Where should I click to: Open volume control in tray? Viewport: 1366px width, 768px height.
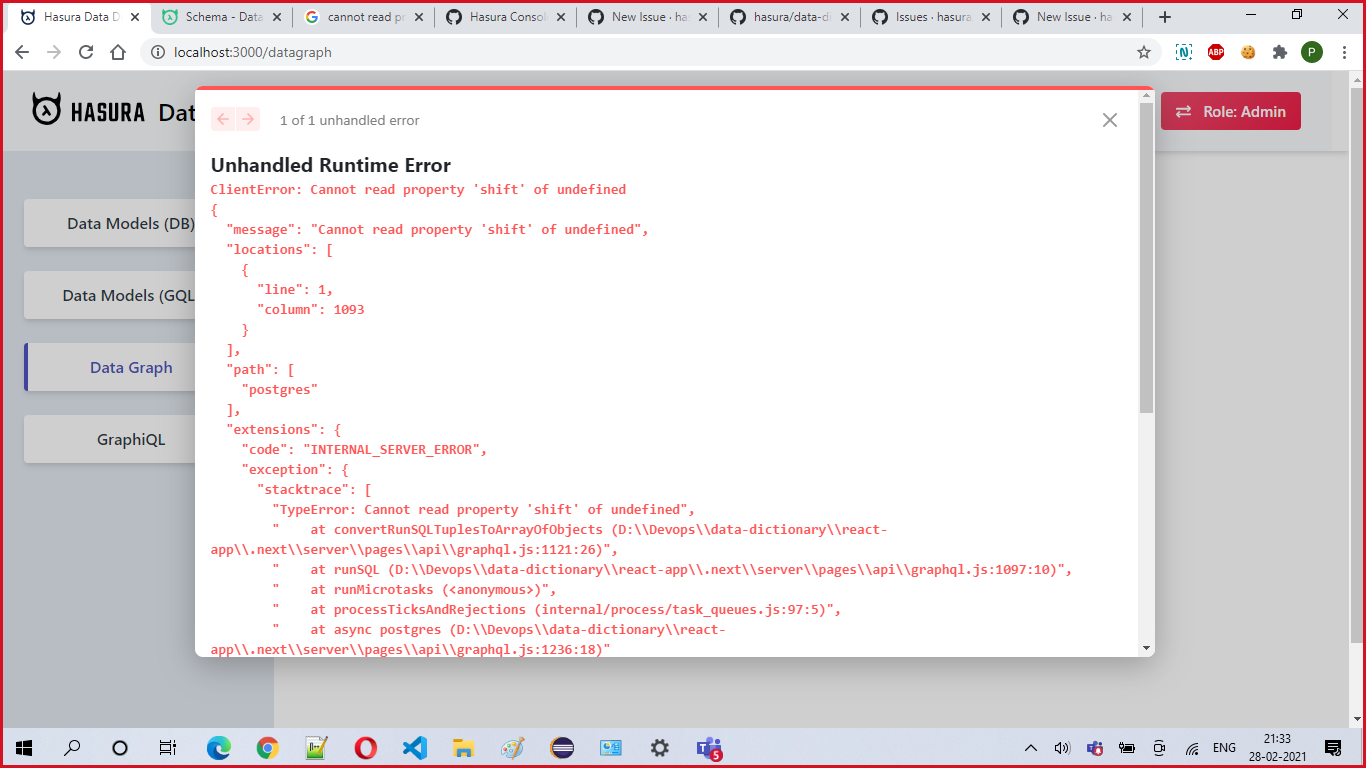pyautogui.click(x=1062, y=747)
